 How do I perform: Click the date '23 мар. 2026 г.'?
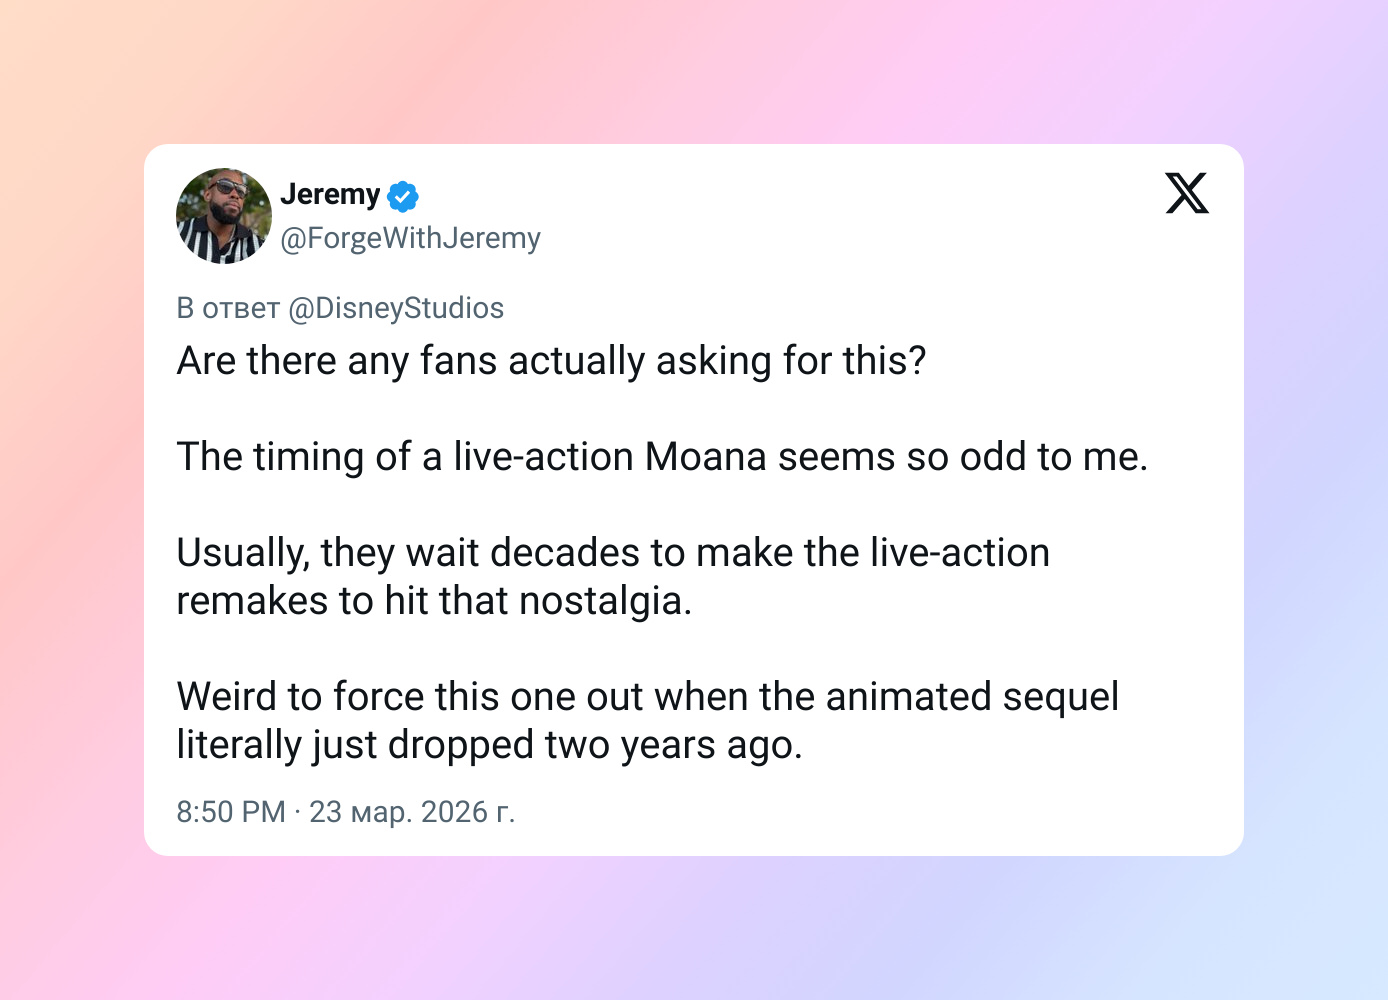[x=412, y=812]
